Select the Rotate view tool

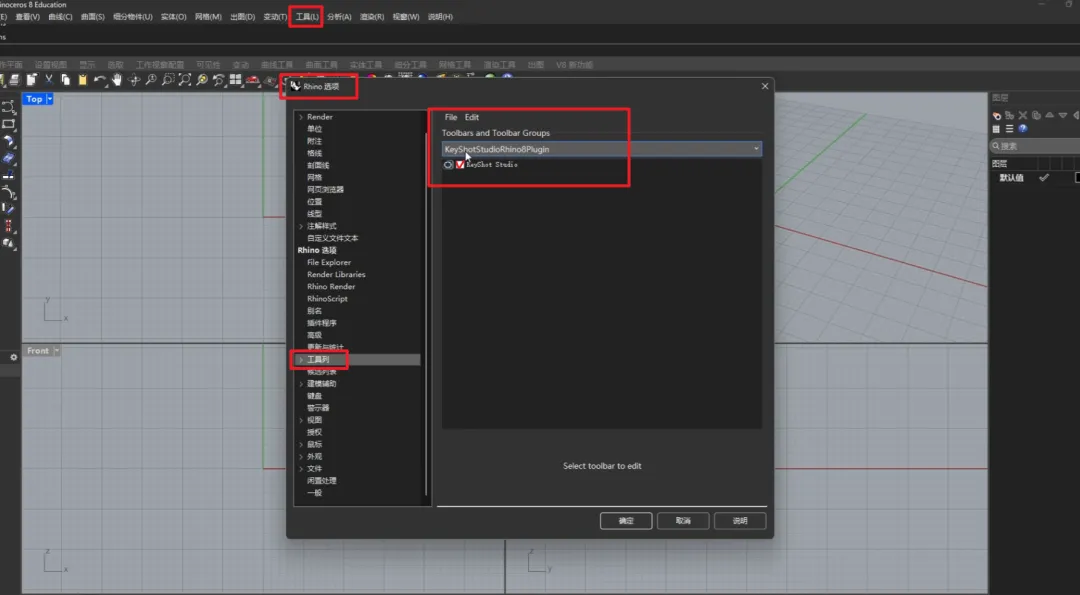134,80
